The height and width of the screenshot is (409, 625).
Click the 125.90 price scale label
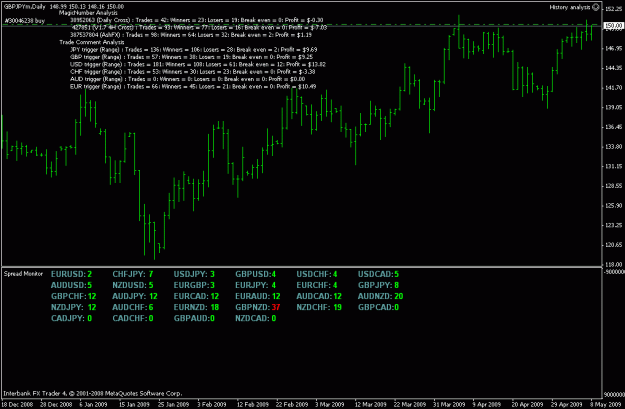coord(613,206)
